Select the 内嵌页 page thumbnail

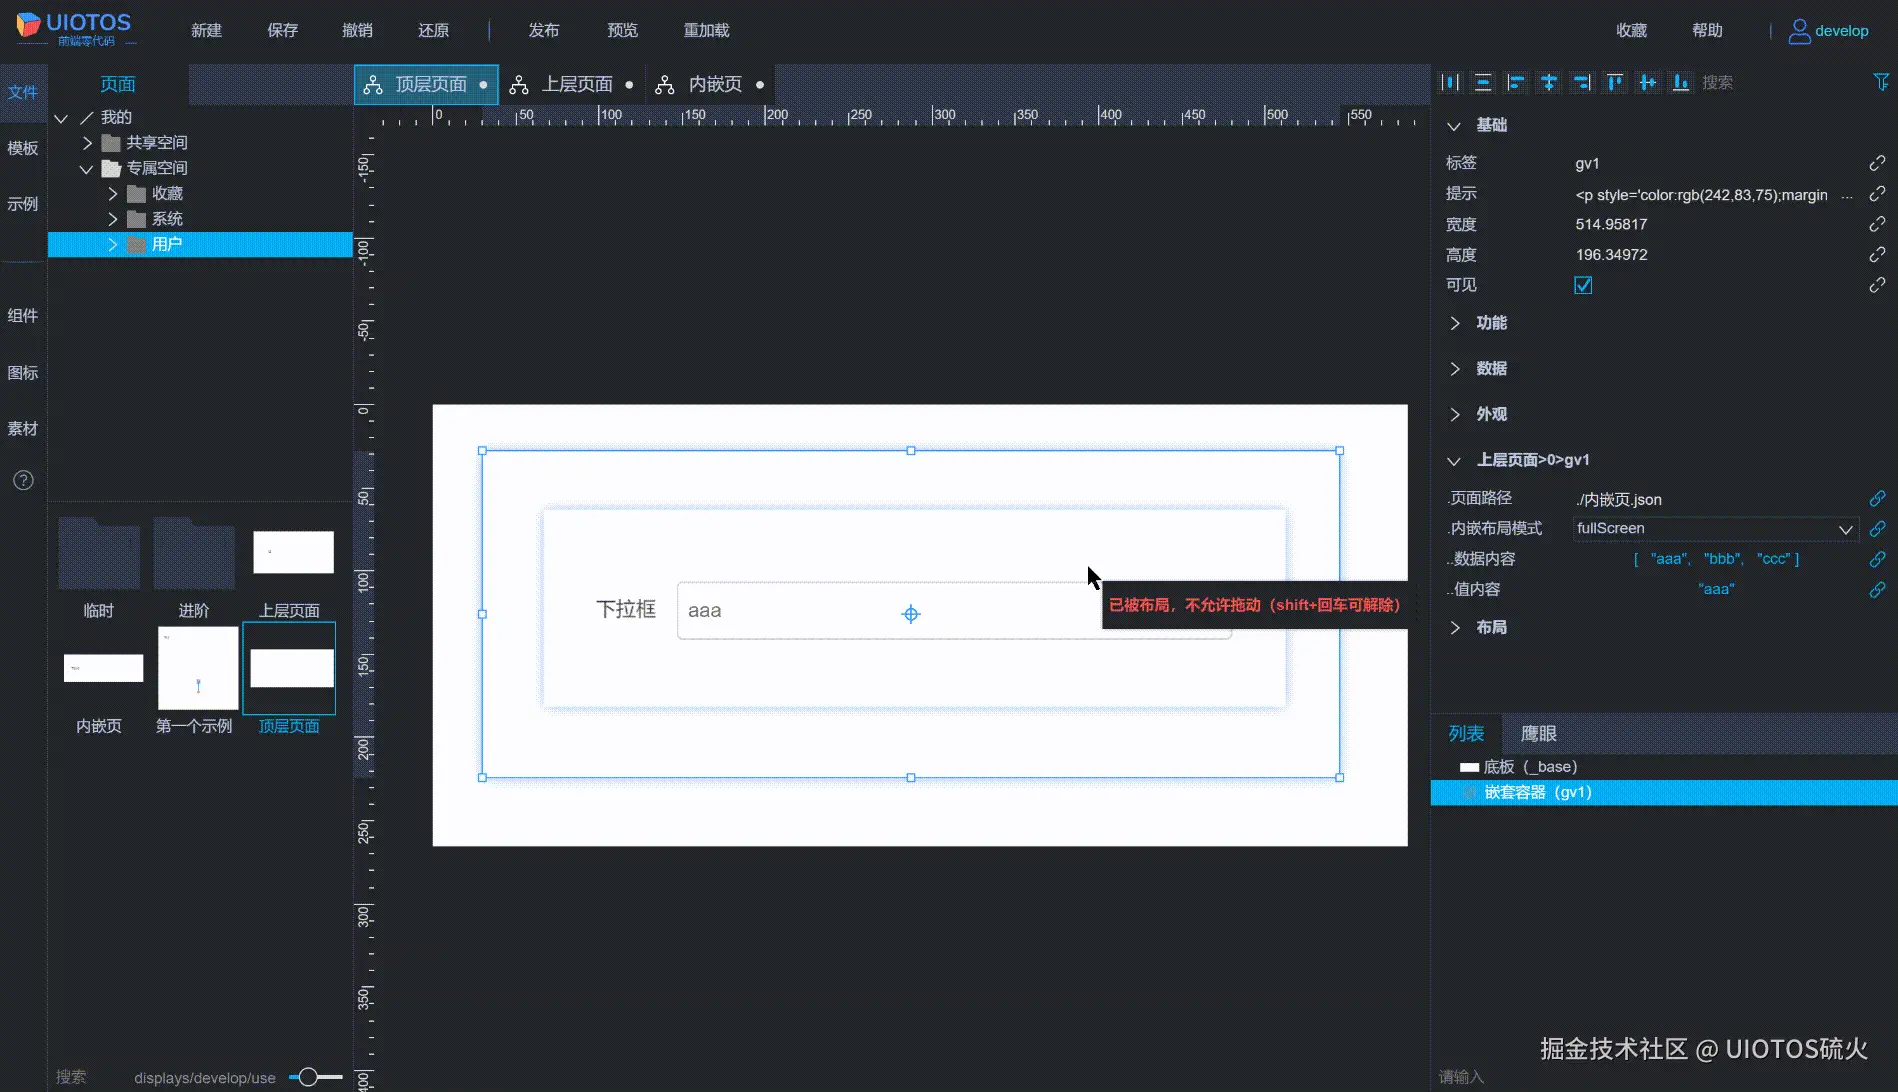coord(103,668)
